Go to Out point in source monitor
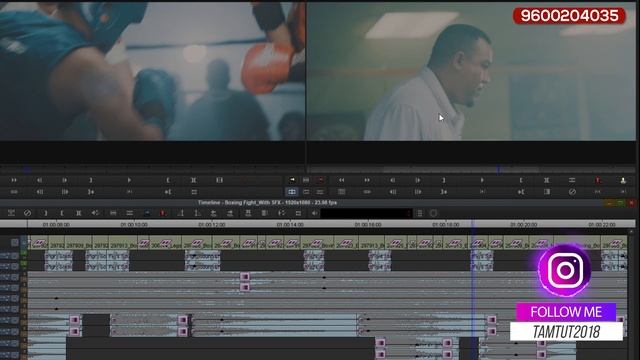640x360 pixels. point(91,192)
